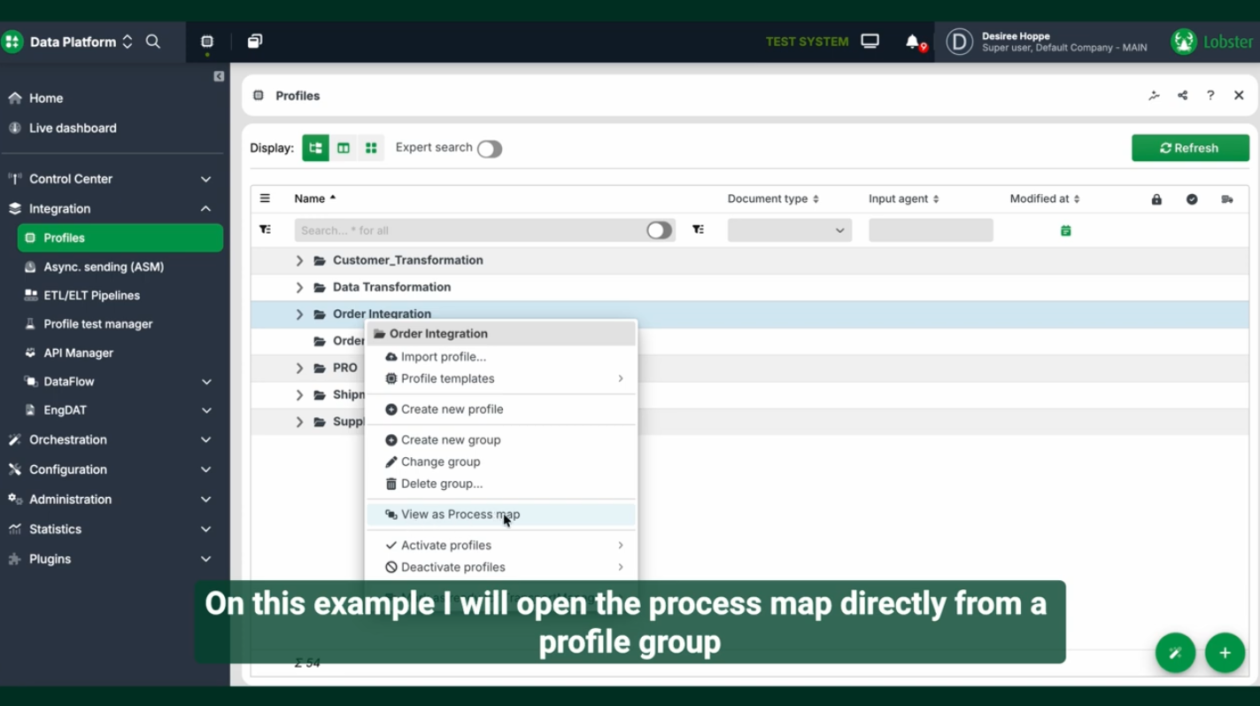Open the Document type filter dropdown
1260x706 pixels.
[789, 231]
